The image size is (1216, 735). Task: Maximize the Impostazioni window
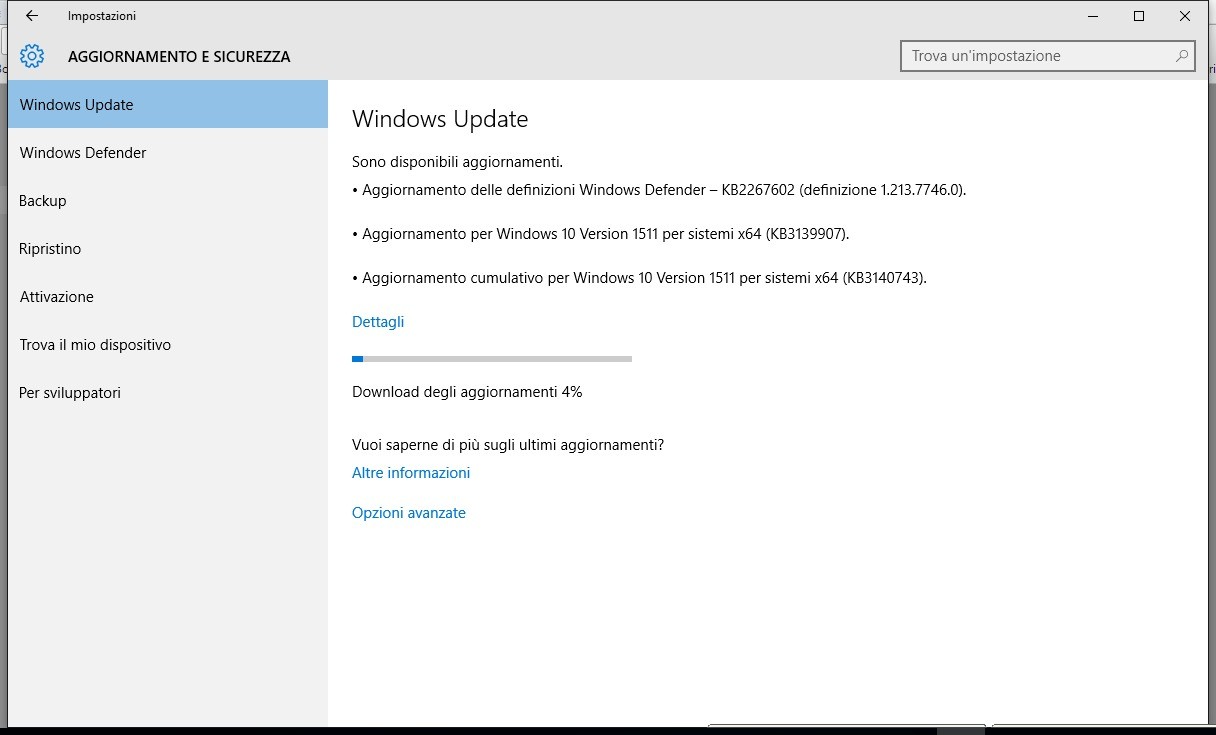pyautogui.click(x=1139, y=16)
